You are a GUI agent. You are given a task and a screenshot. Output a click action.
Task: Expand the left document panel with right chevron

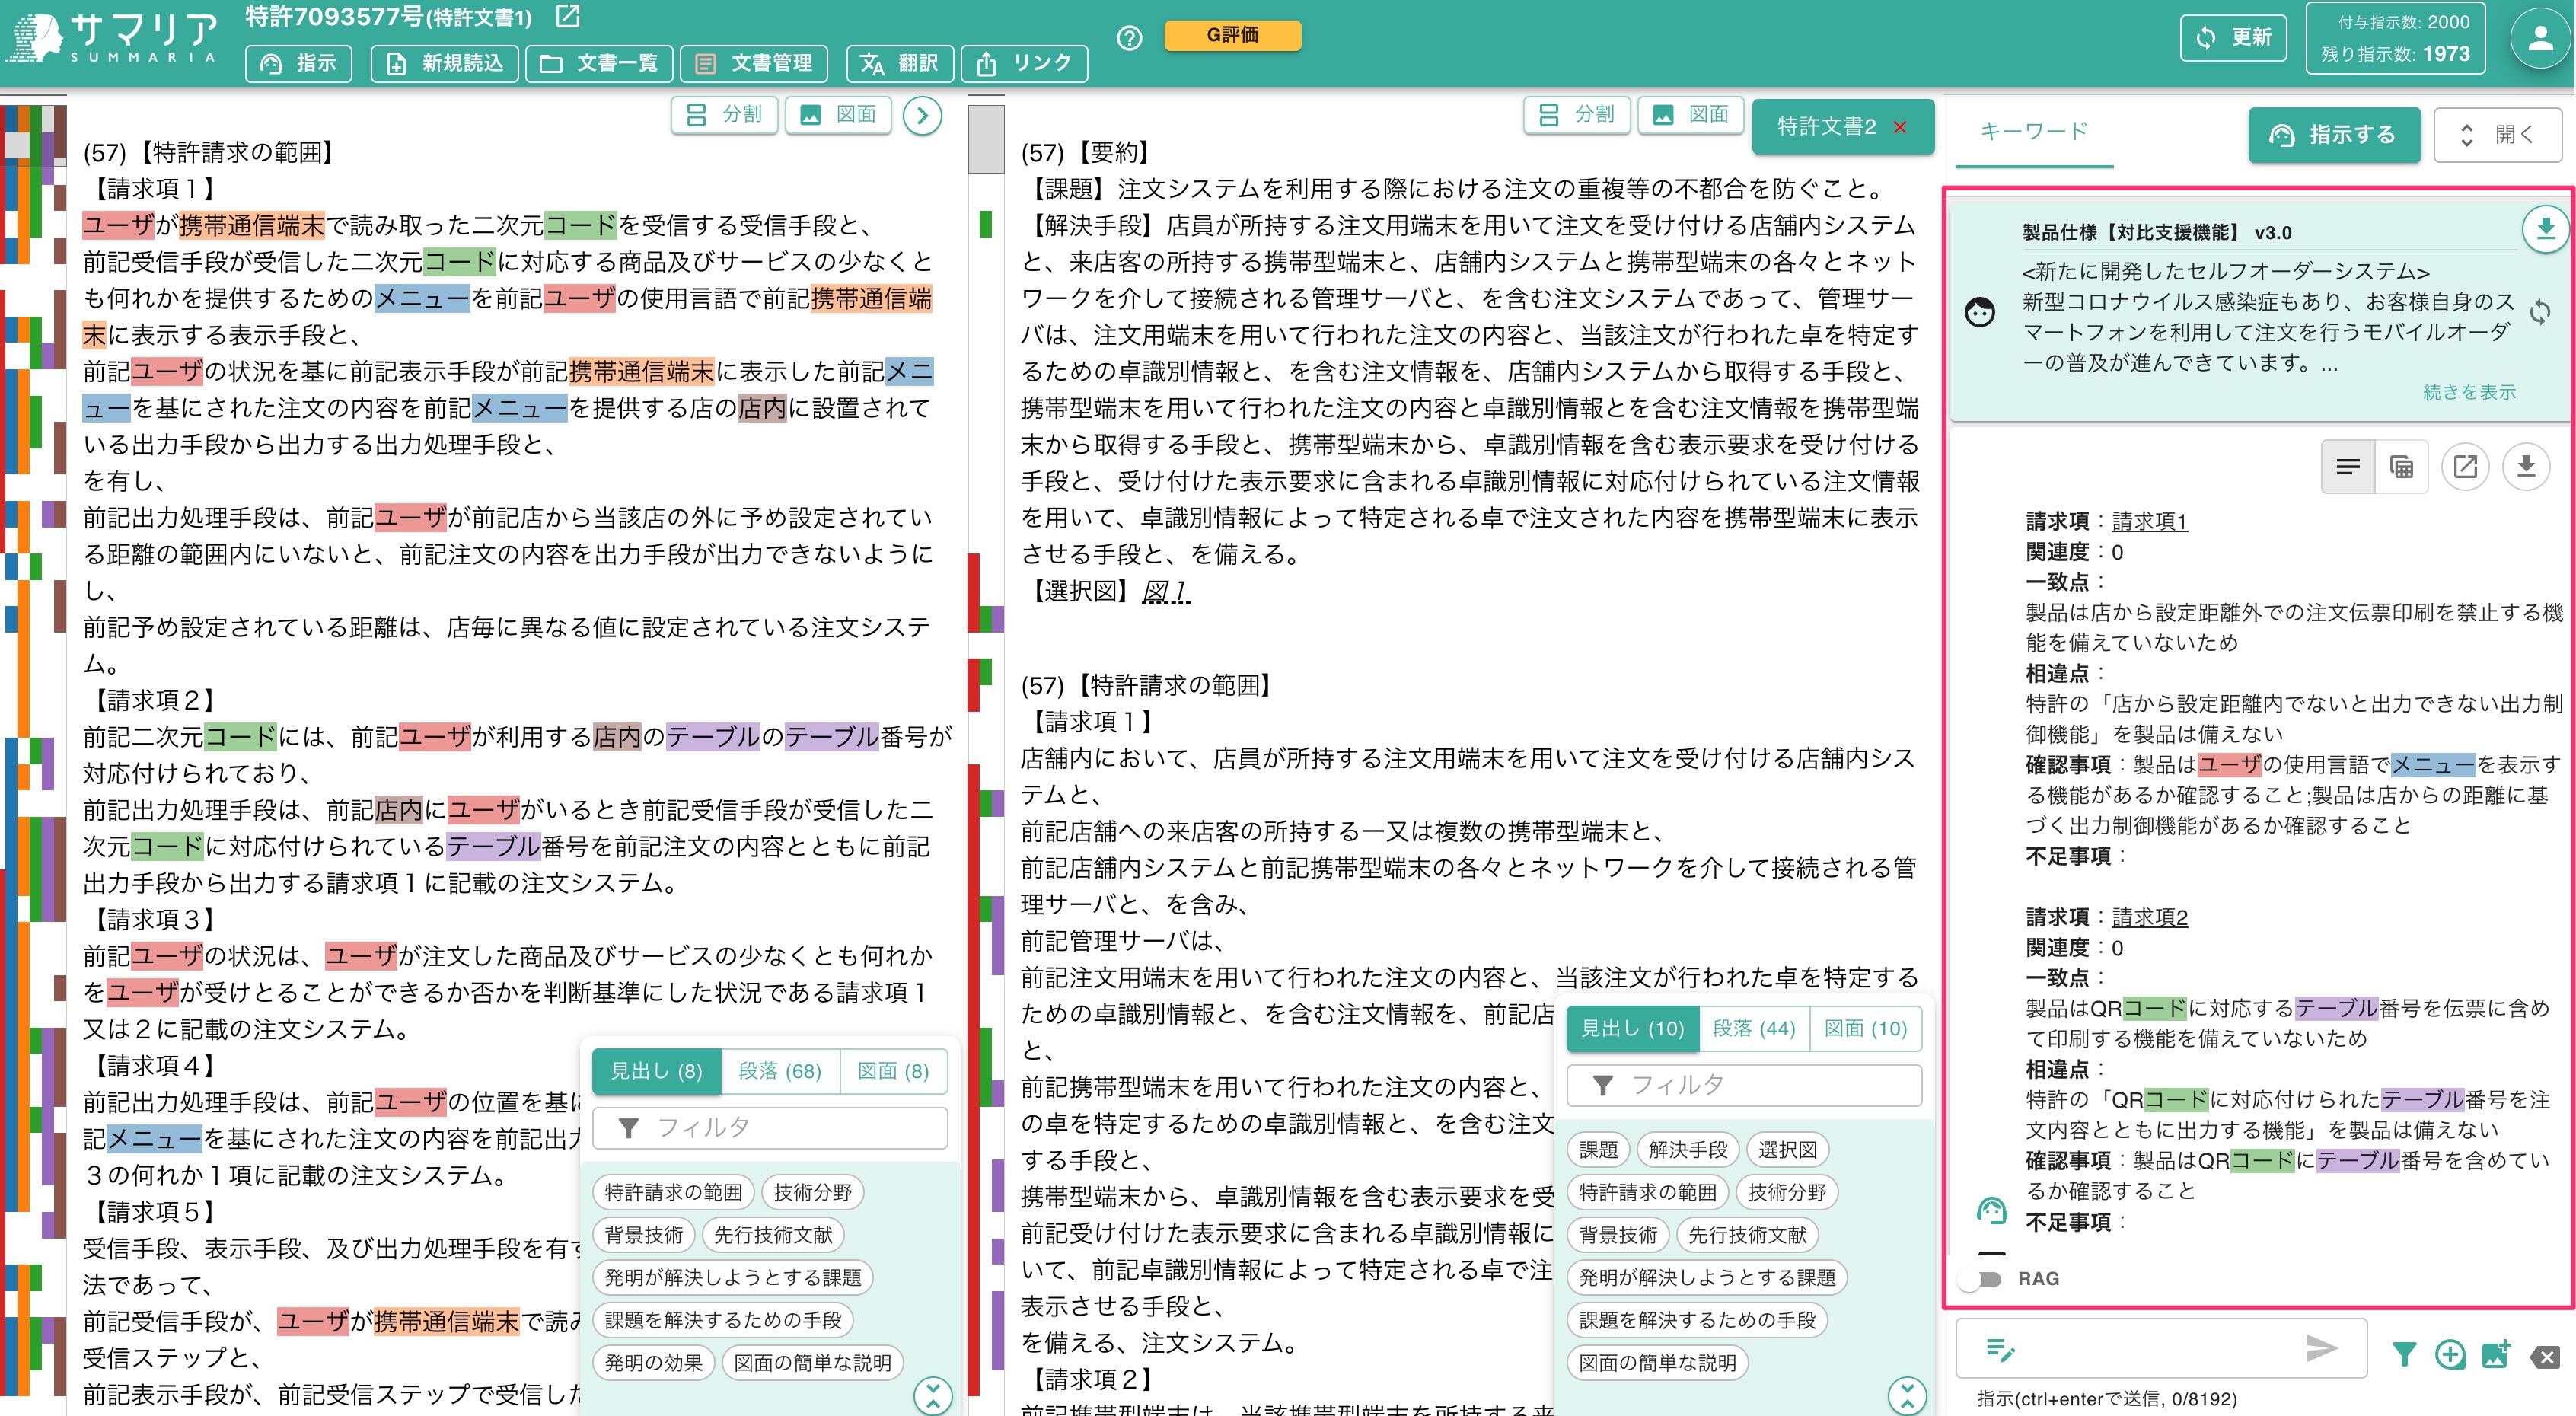[x=923, y=115]
